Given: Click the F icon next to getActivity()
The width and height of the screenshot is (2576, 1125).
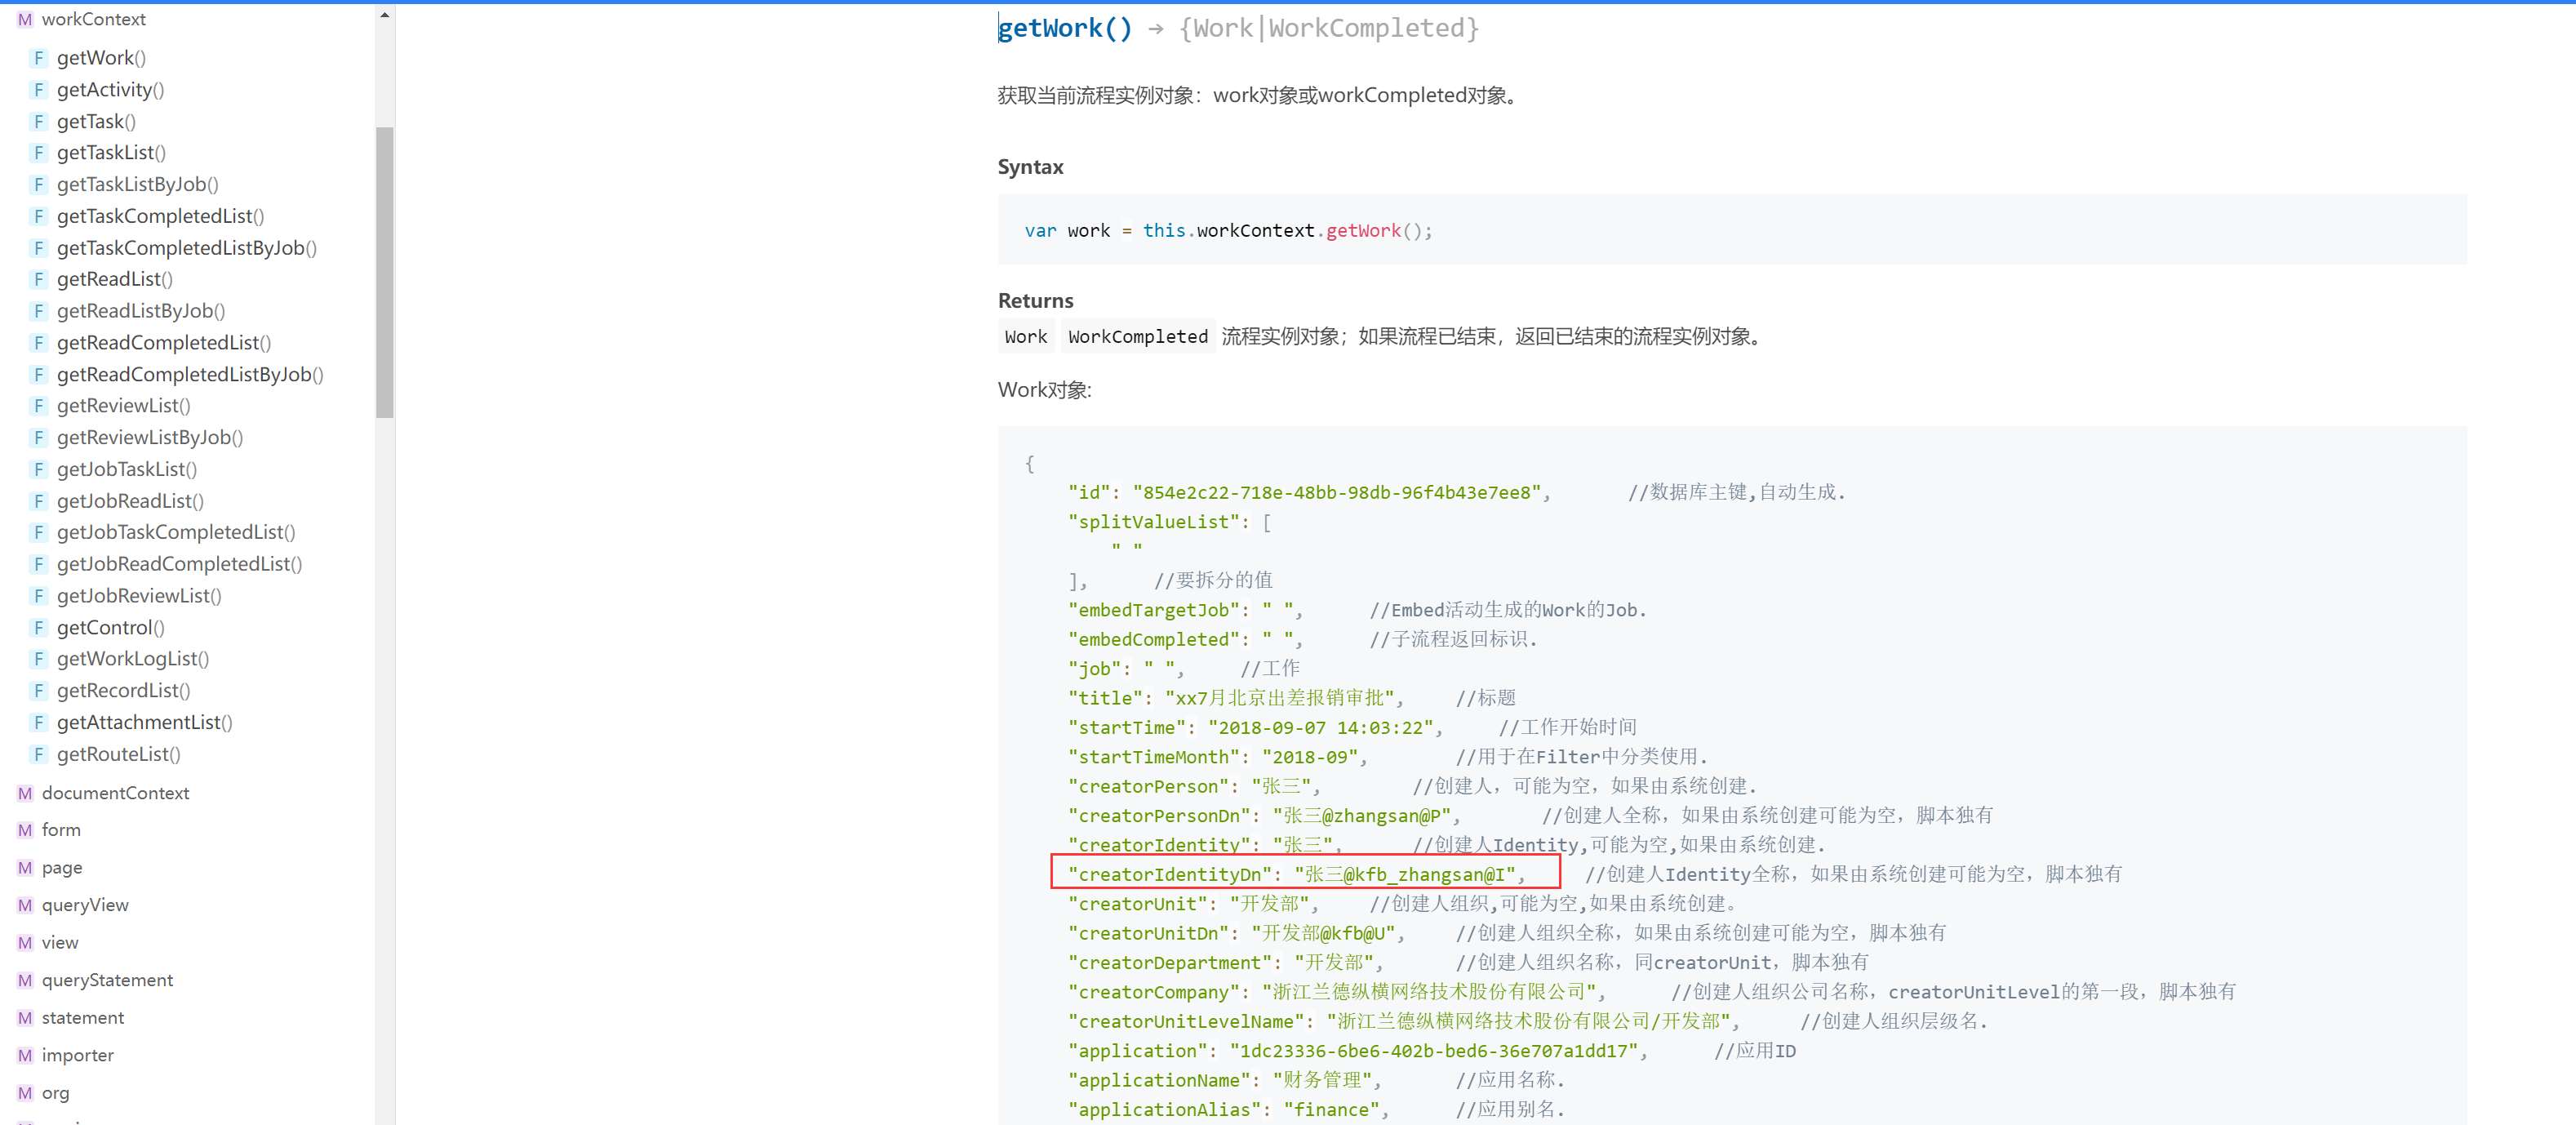Looking at the screenshot, I should pos(39,90).
